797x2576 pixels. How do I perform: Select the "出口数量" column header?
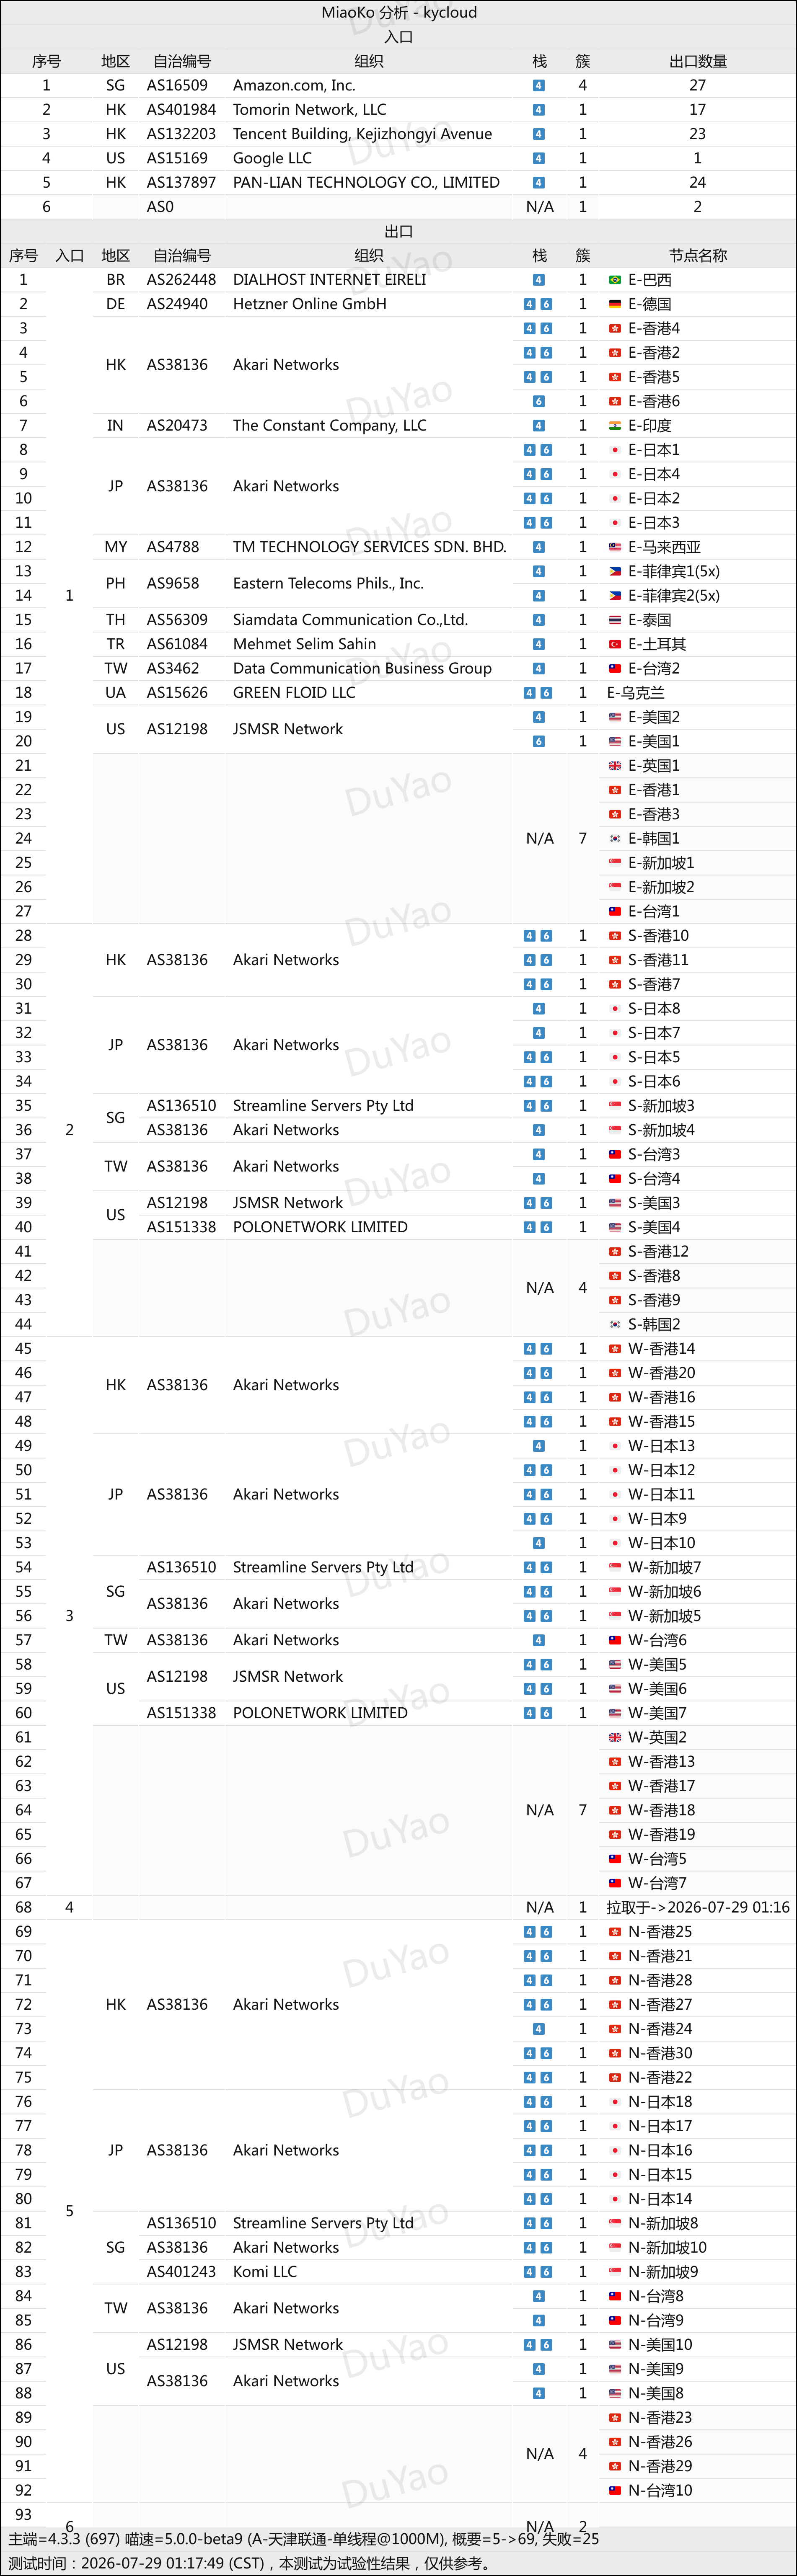pos(698,61)
